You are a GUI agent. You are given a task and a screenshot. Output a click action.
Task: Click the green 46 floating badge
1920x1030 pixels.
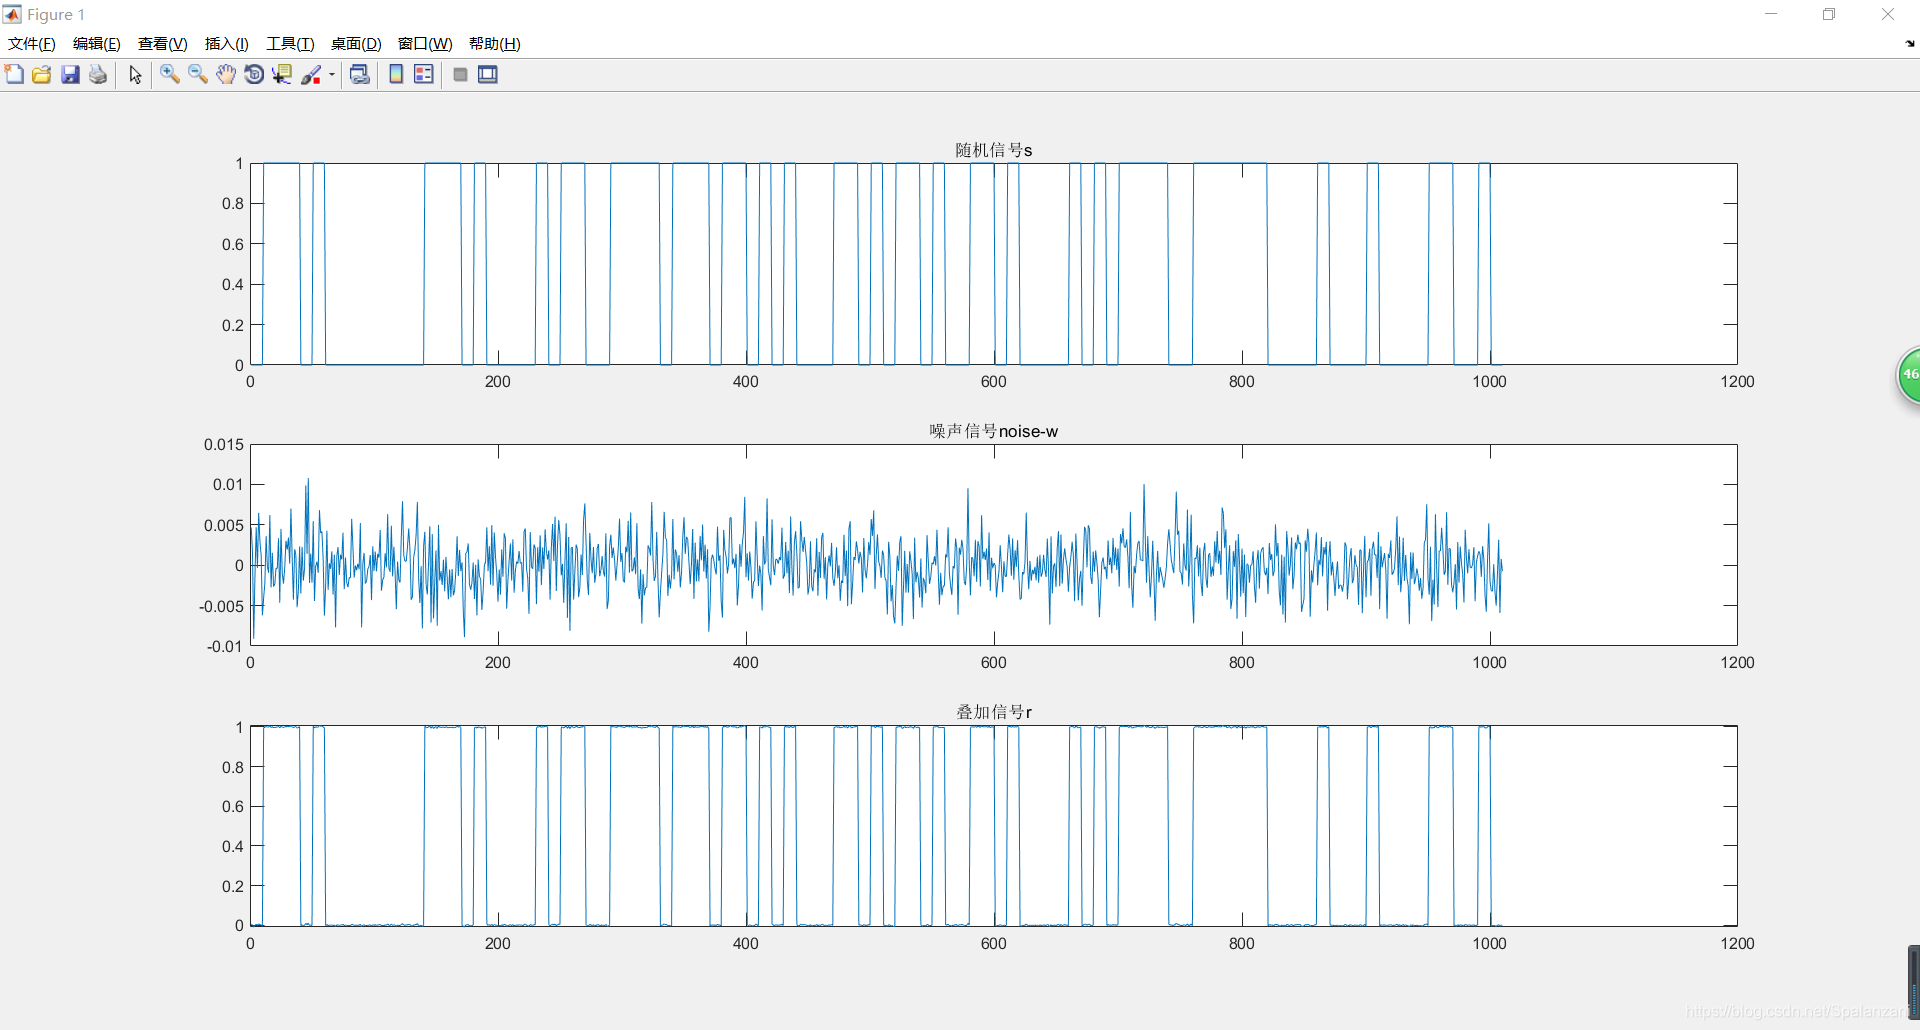(1909, 375)
